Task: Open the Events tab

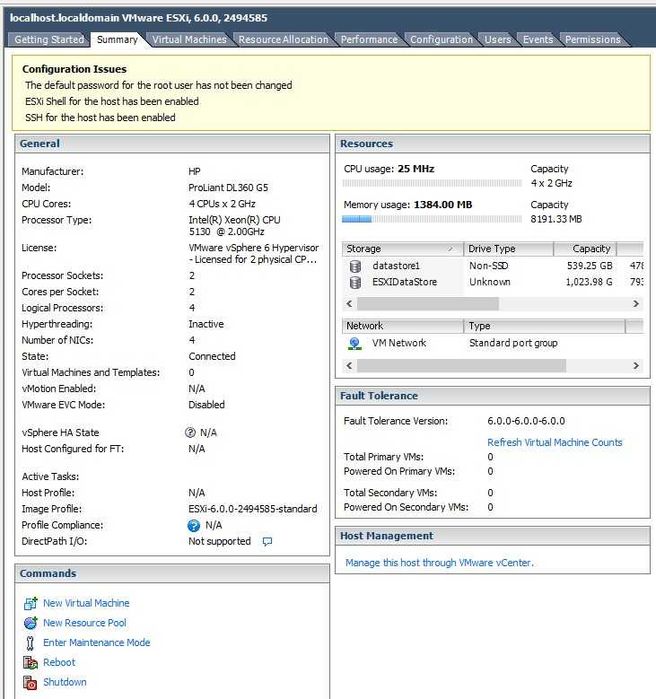Action: (537, 40)
